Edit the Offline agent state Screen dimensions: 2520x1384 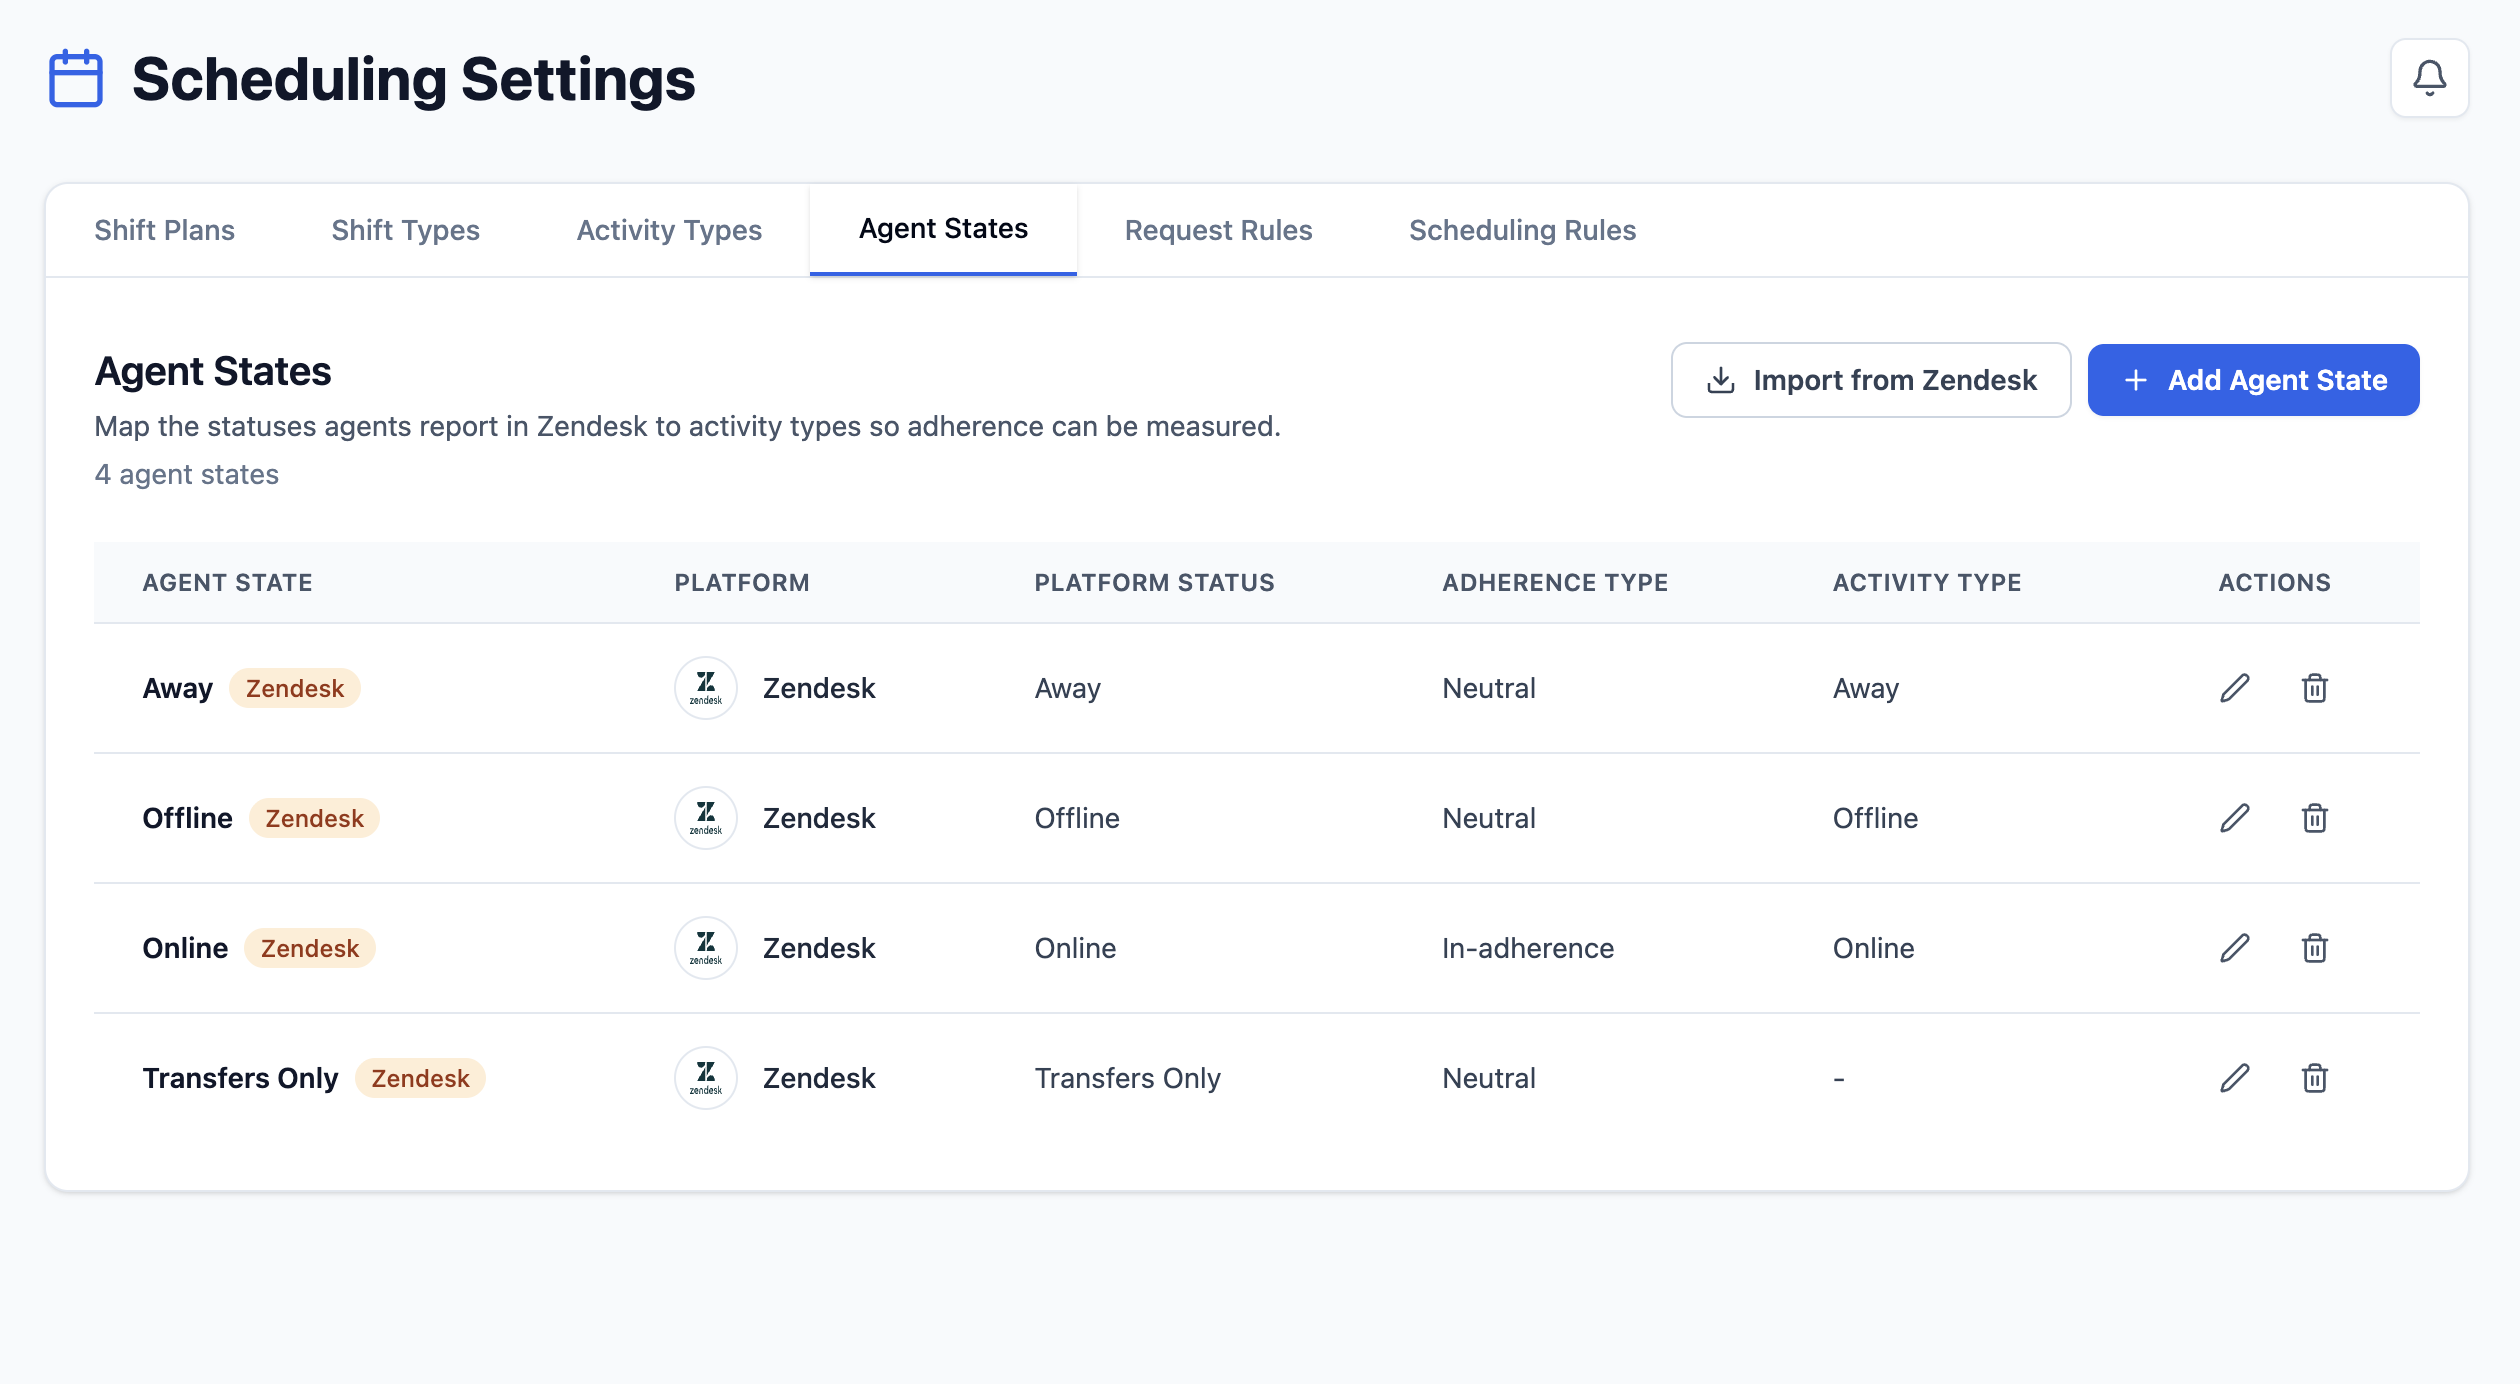(2235, 818)
